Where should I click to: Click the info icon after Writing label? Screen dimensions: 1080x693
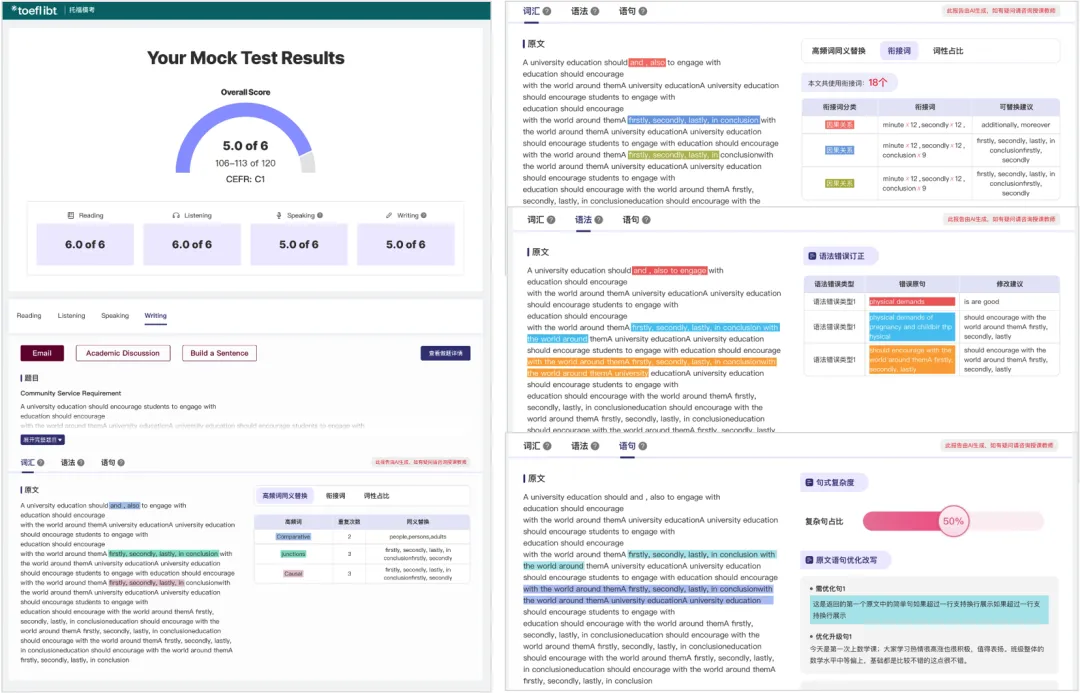coord(423,215)
